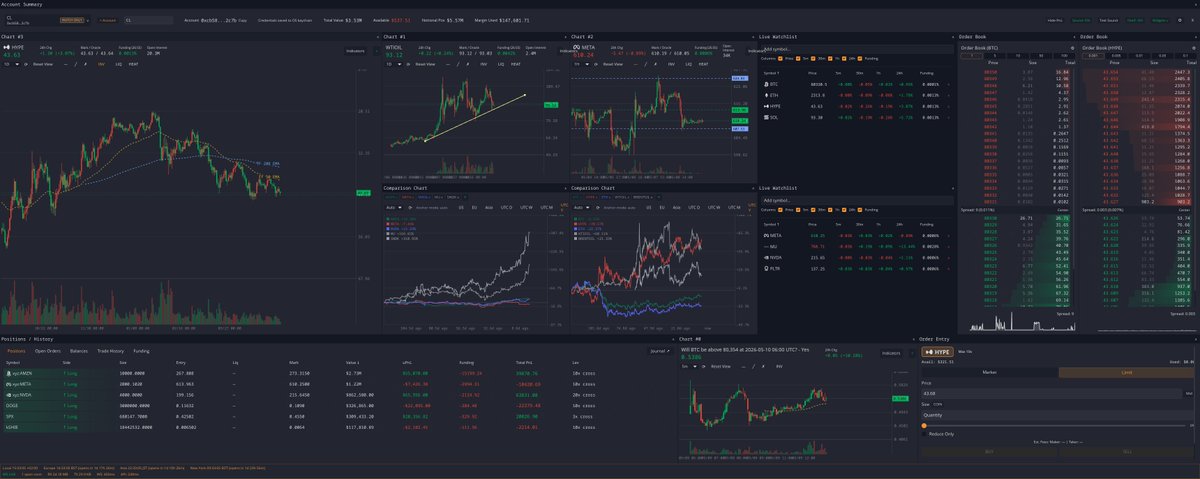This screenshot has width=1200, height=479.
Task: Collapse the top Live Watchlist panel caret
Action: click(x=952, y=36)
